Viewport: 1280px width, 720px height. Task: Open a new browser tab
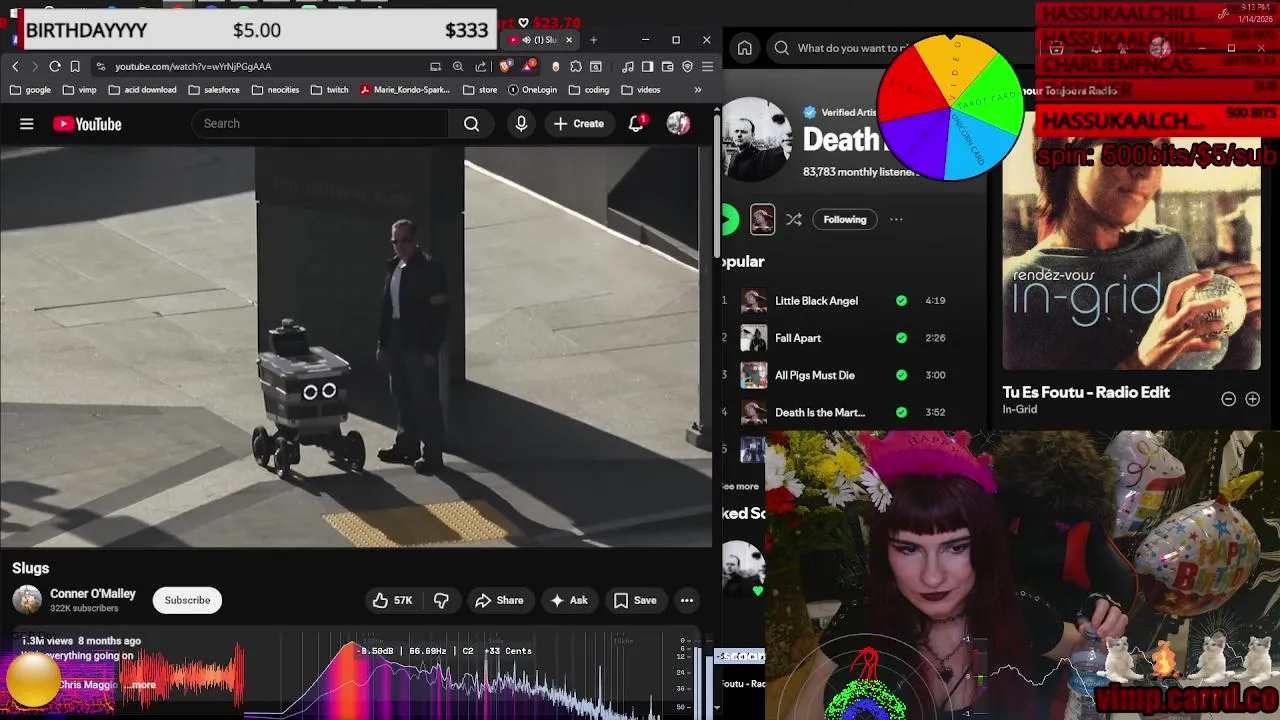tap(593, 40)
